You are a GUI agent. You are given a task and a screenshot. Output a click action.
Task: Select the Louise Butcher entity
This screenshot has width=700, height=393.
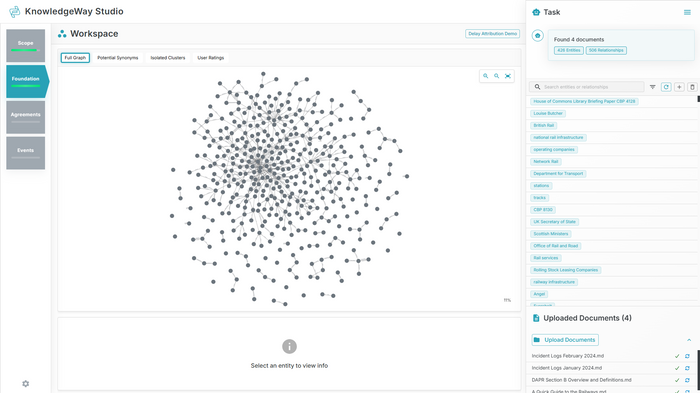pos(548,113)
